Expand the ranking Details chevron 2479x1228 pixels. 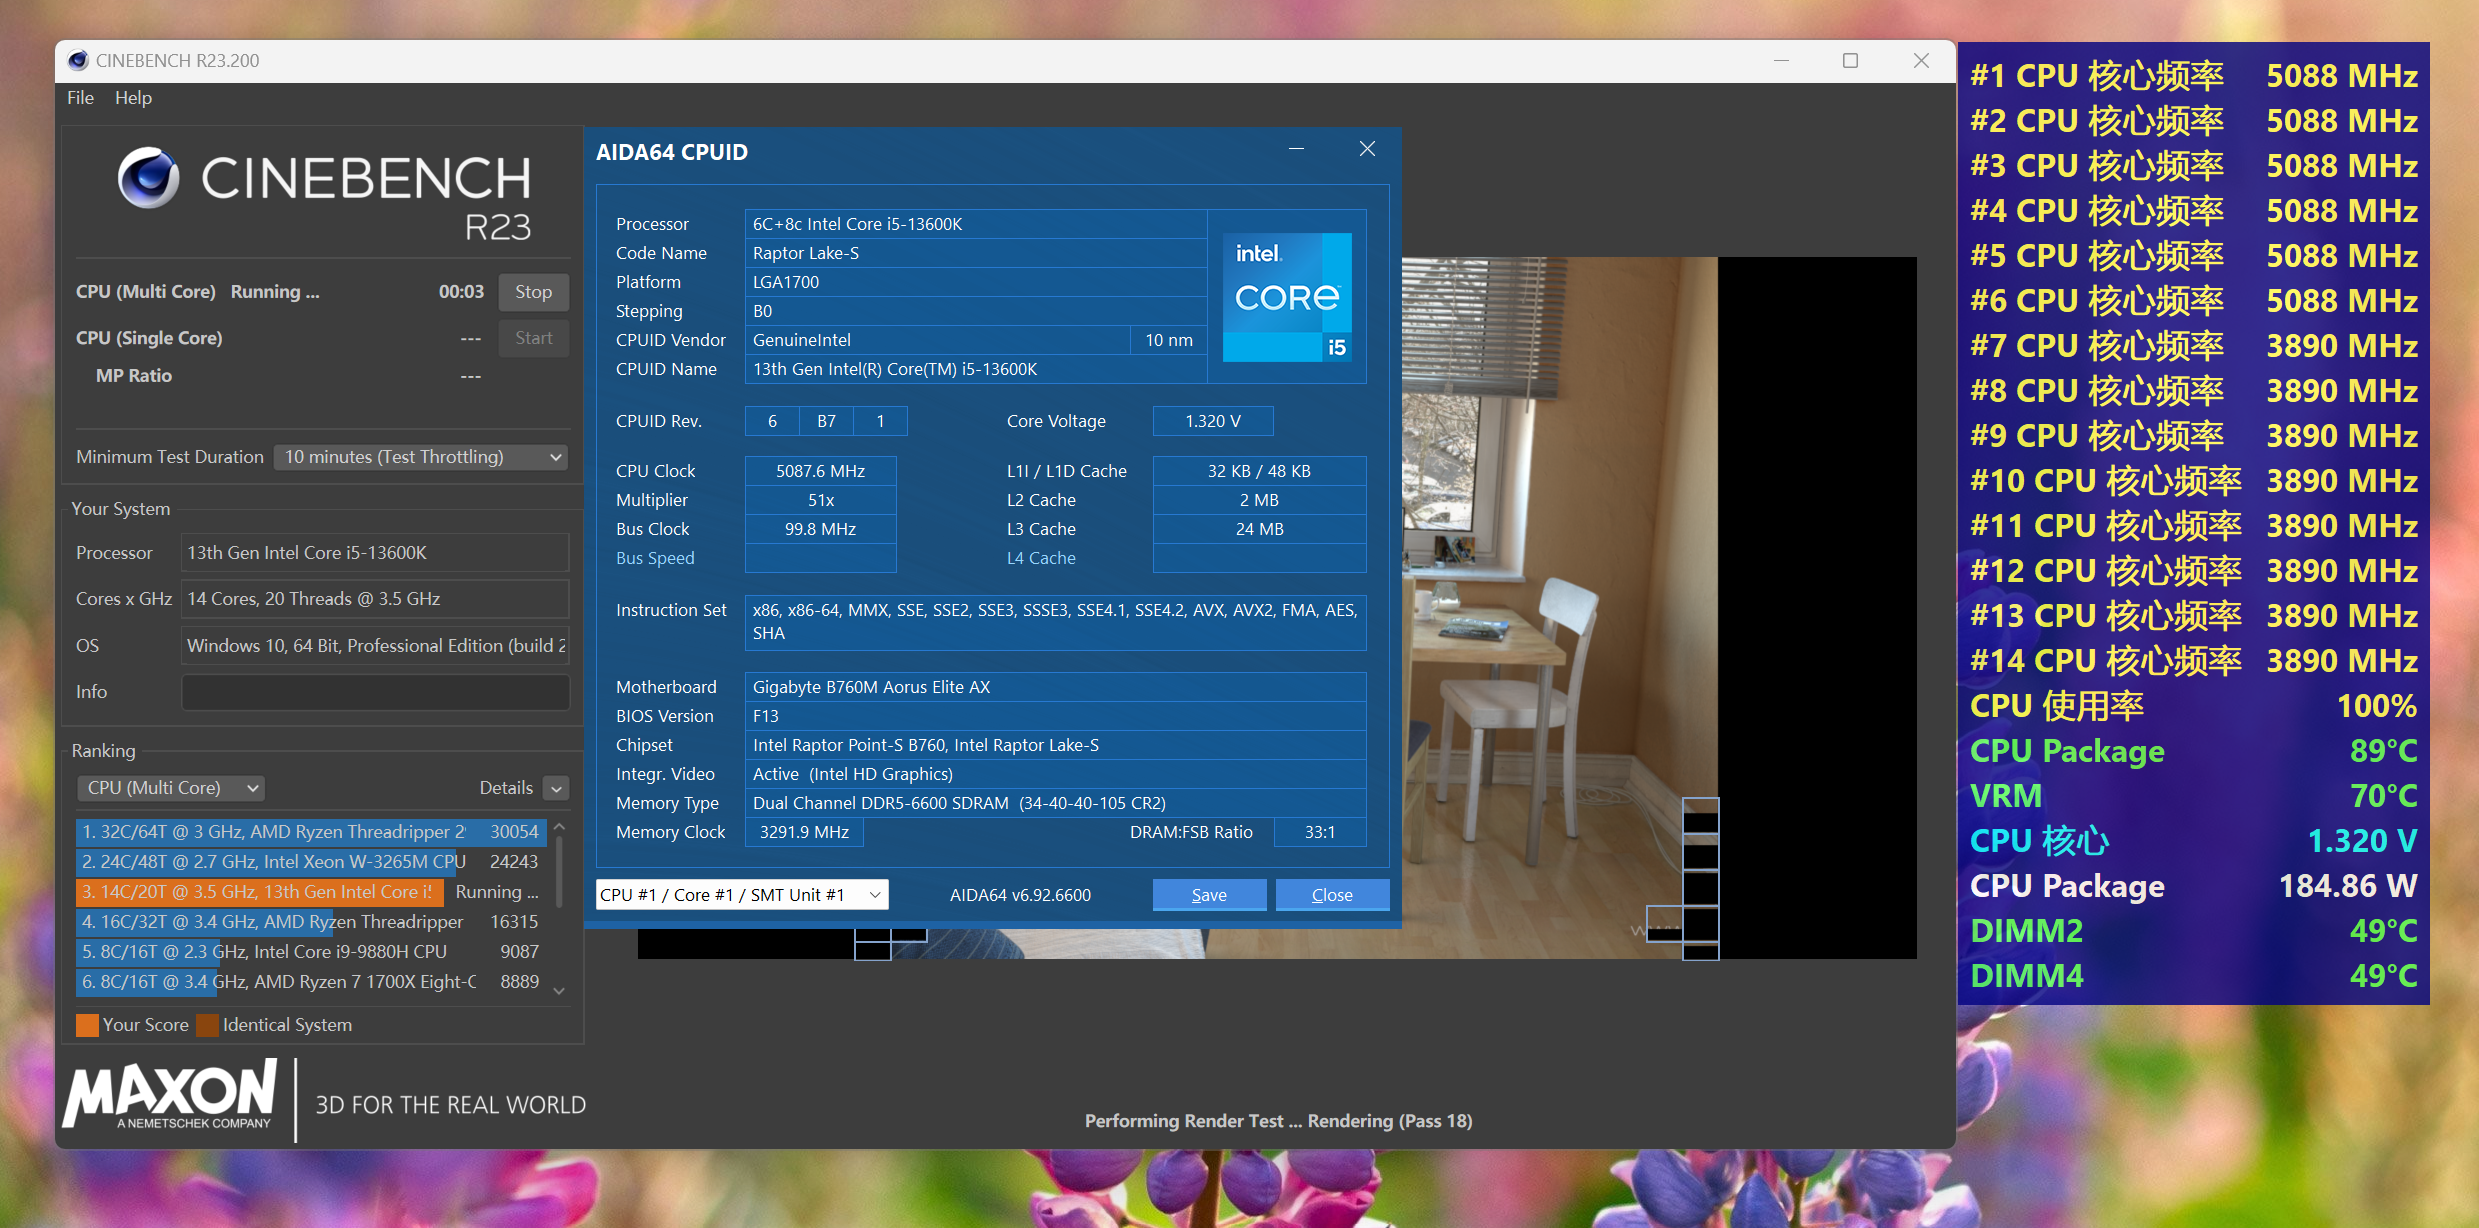pos(557,789)
